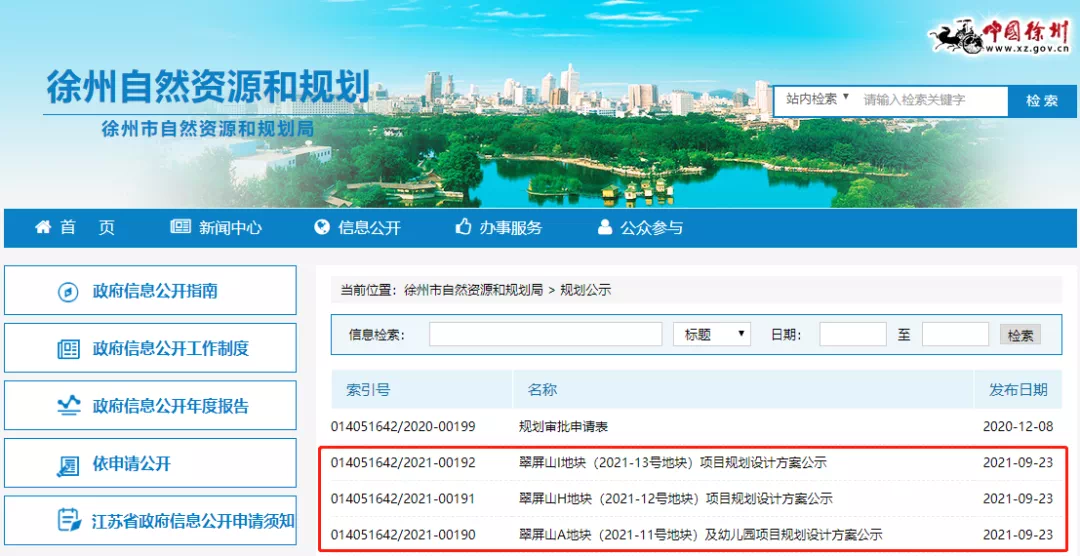Click the home icon beside 首页
Viewport: 1080px width, 556px height.
(43, 227)
